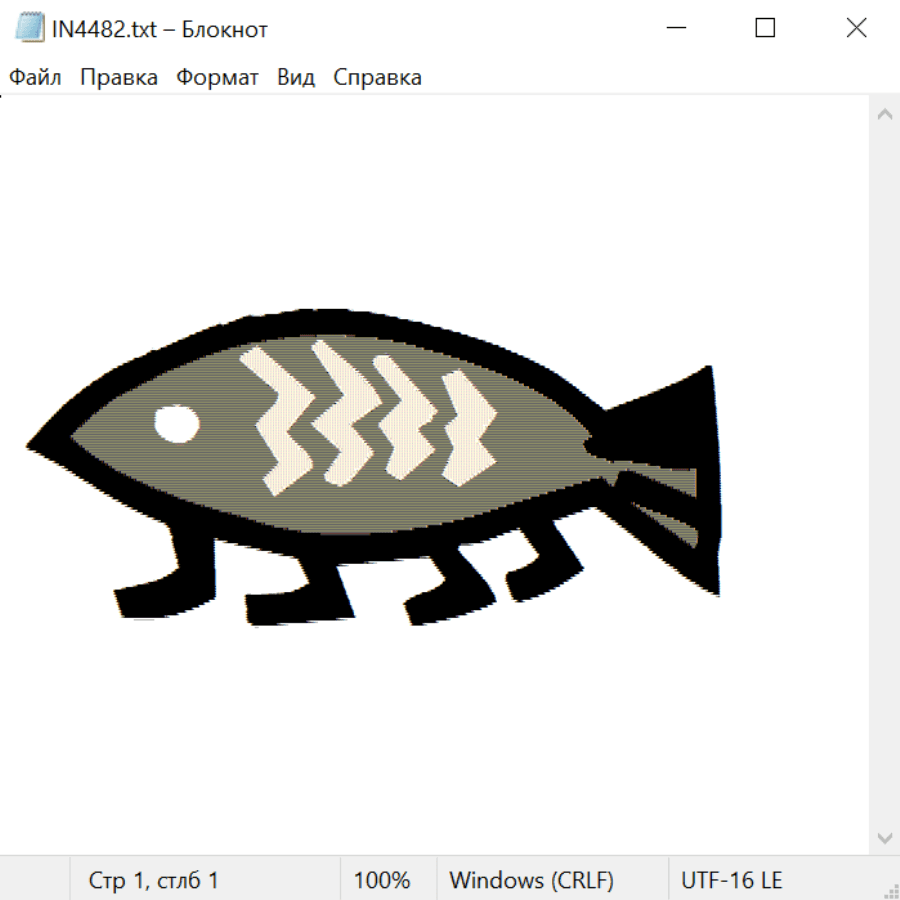Click the Notepad icon in the title bar
This screenshot has width=900, height=900.
(30, 29)
